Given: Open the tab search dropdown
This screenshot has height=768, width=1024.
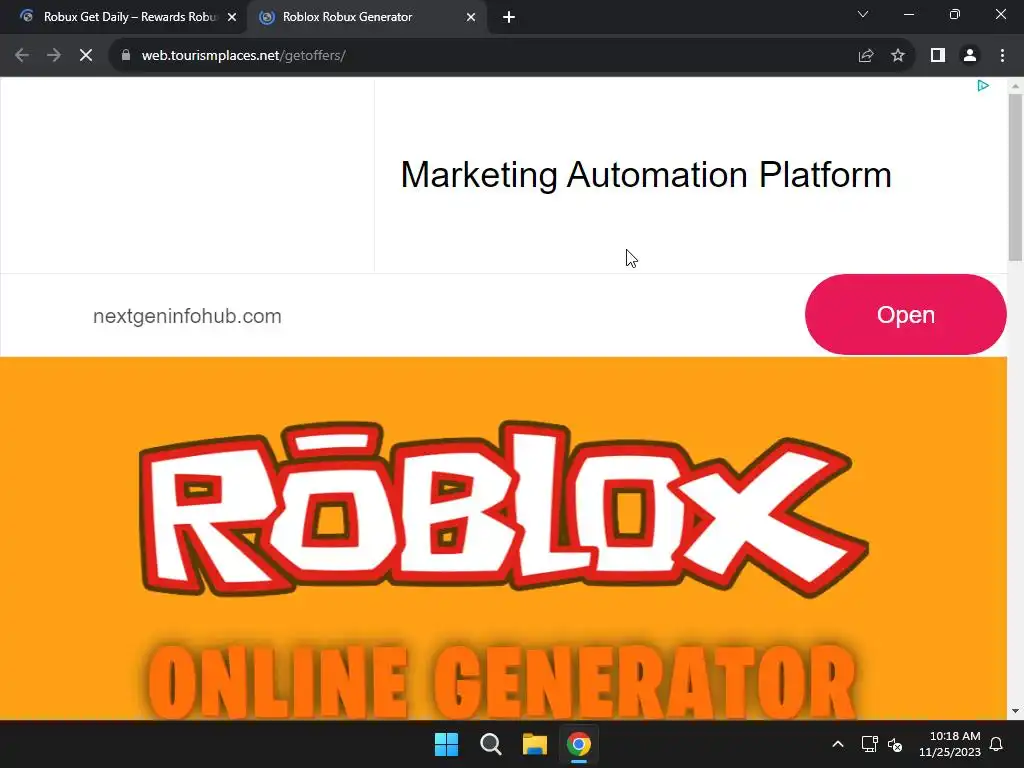Looking at the screenshot, I should (863, 14).
